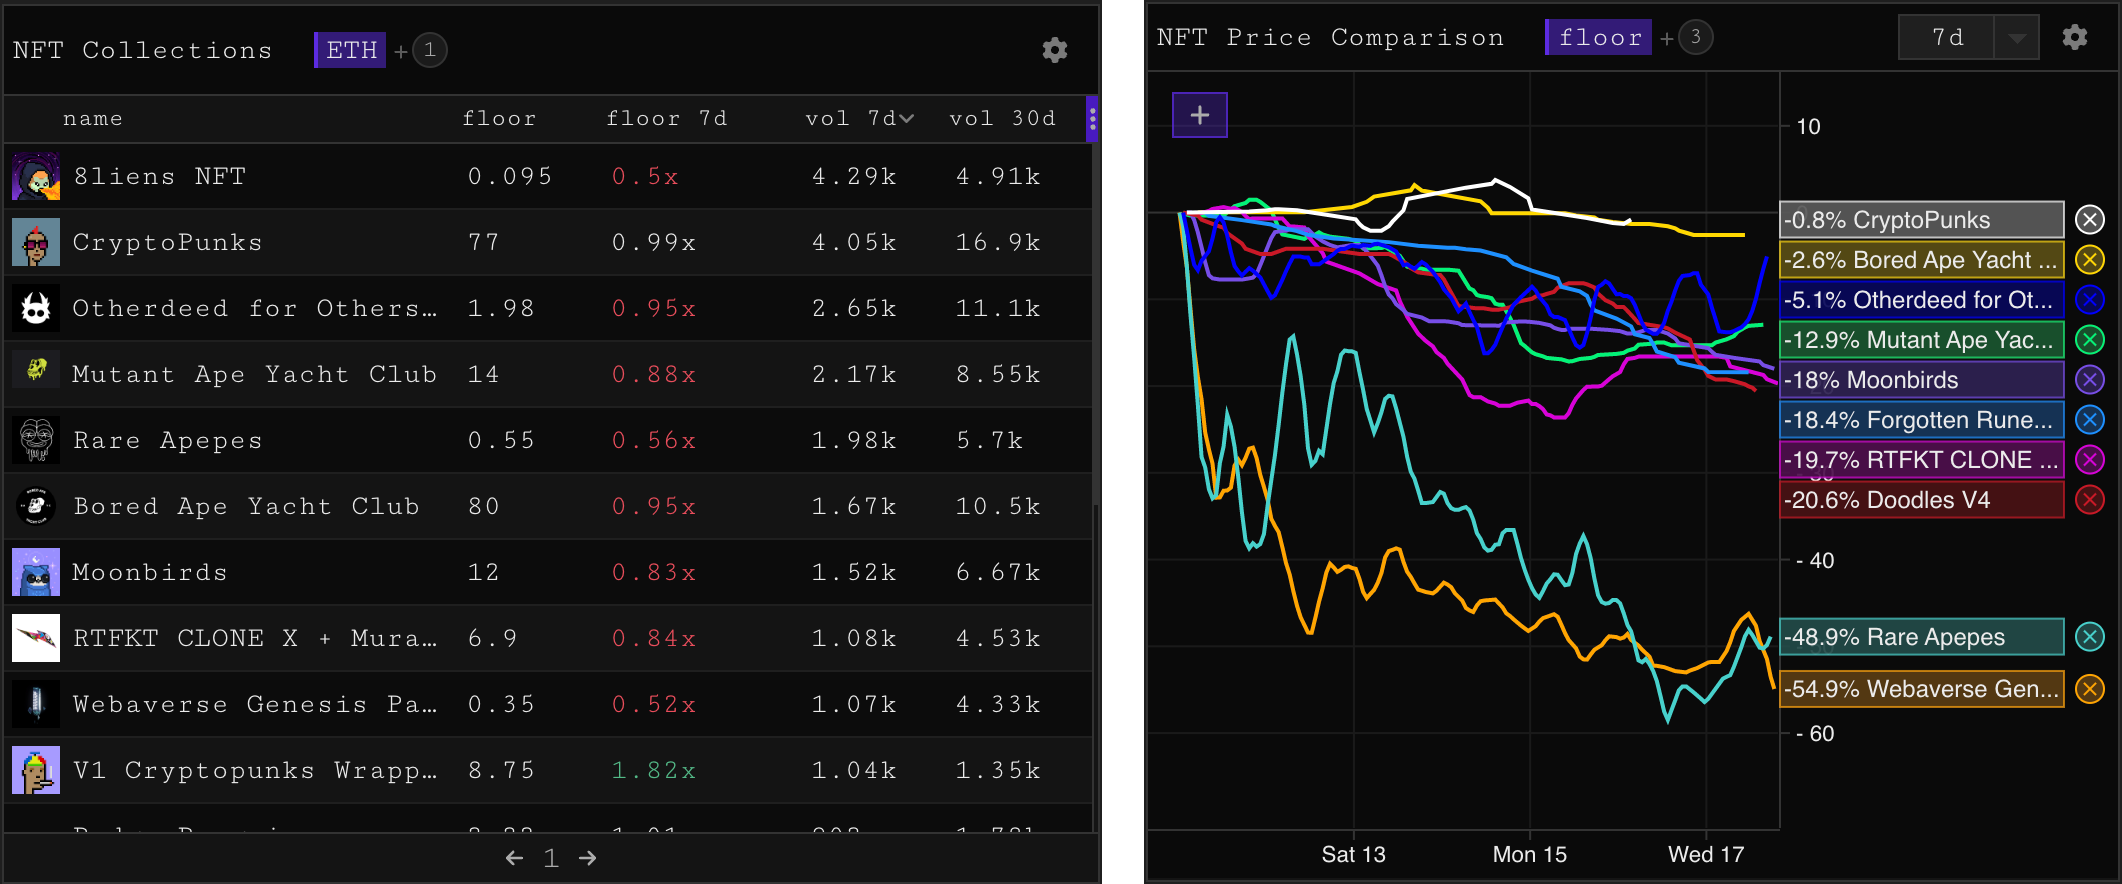This screenshot has width=2122, height=884.
Task: Open the CryptoPunks collection row
Action: coord(548,242)
